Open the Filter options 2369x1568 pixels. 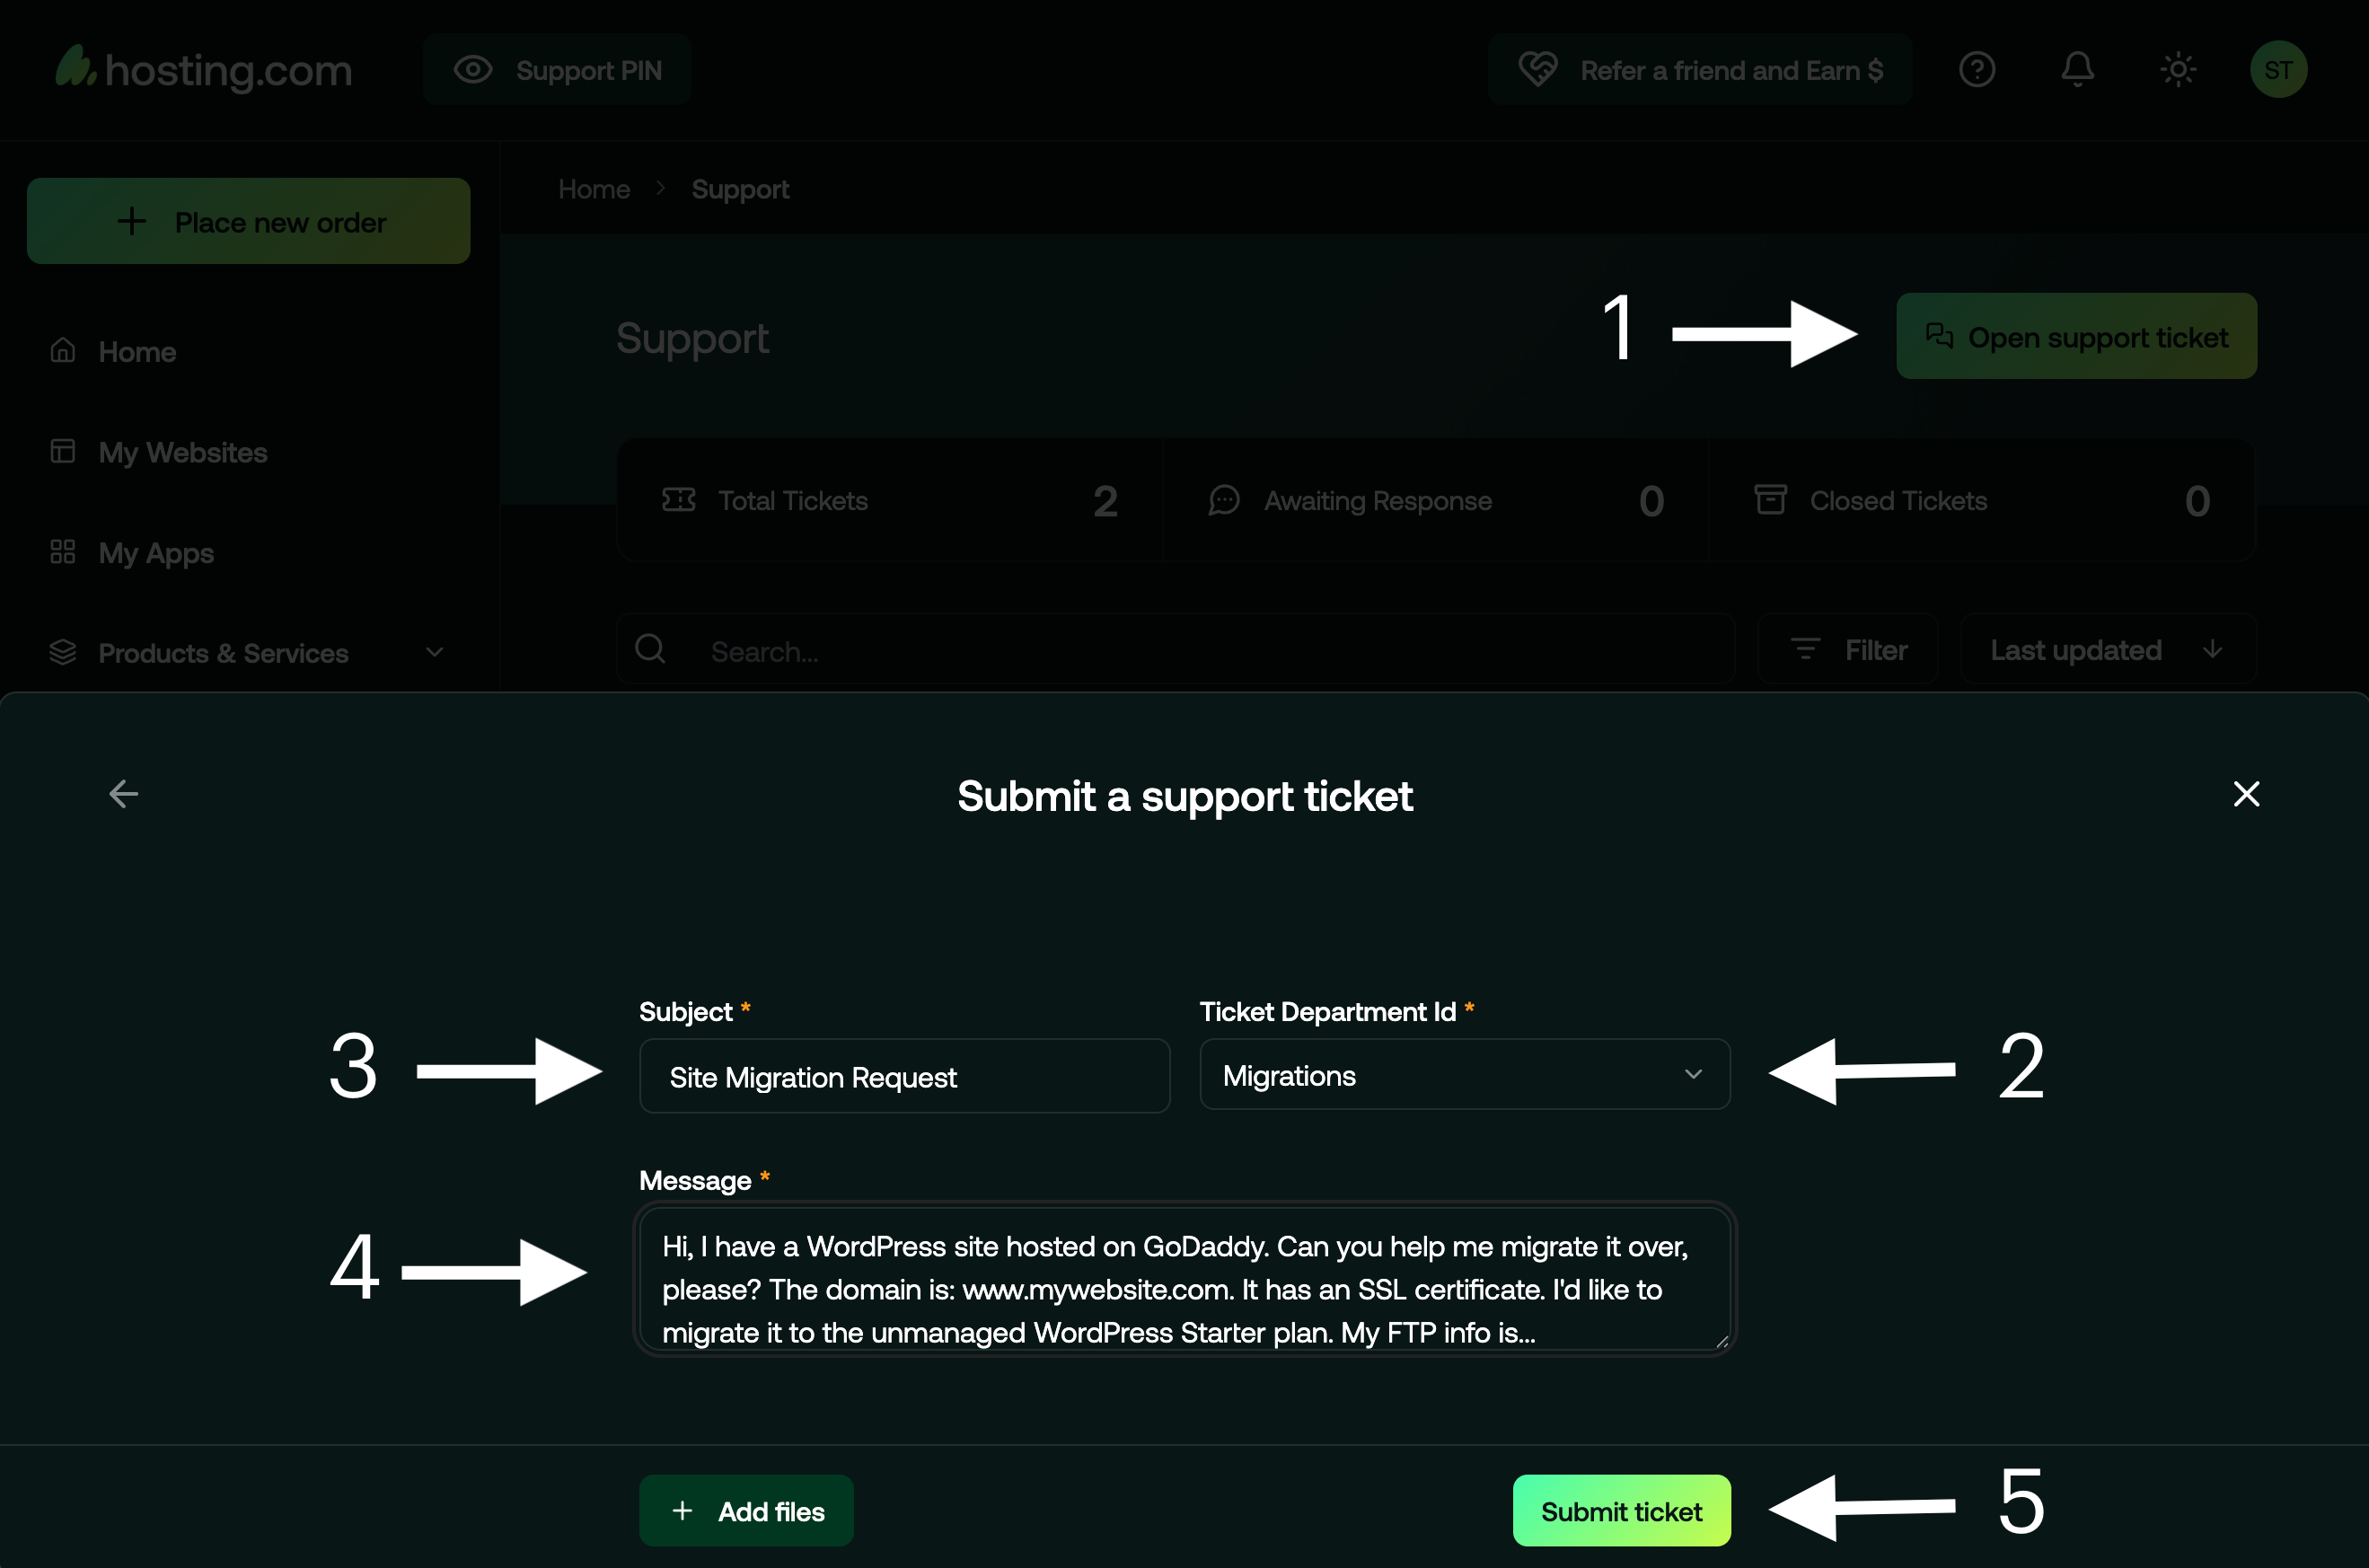click(1848, 650)
